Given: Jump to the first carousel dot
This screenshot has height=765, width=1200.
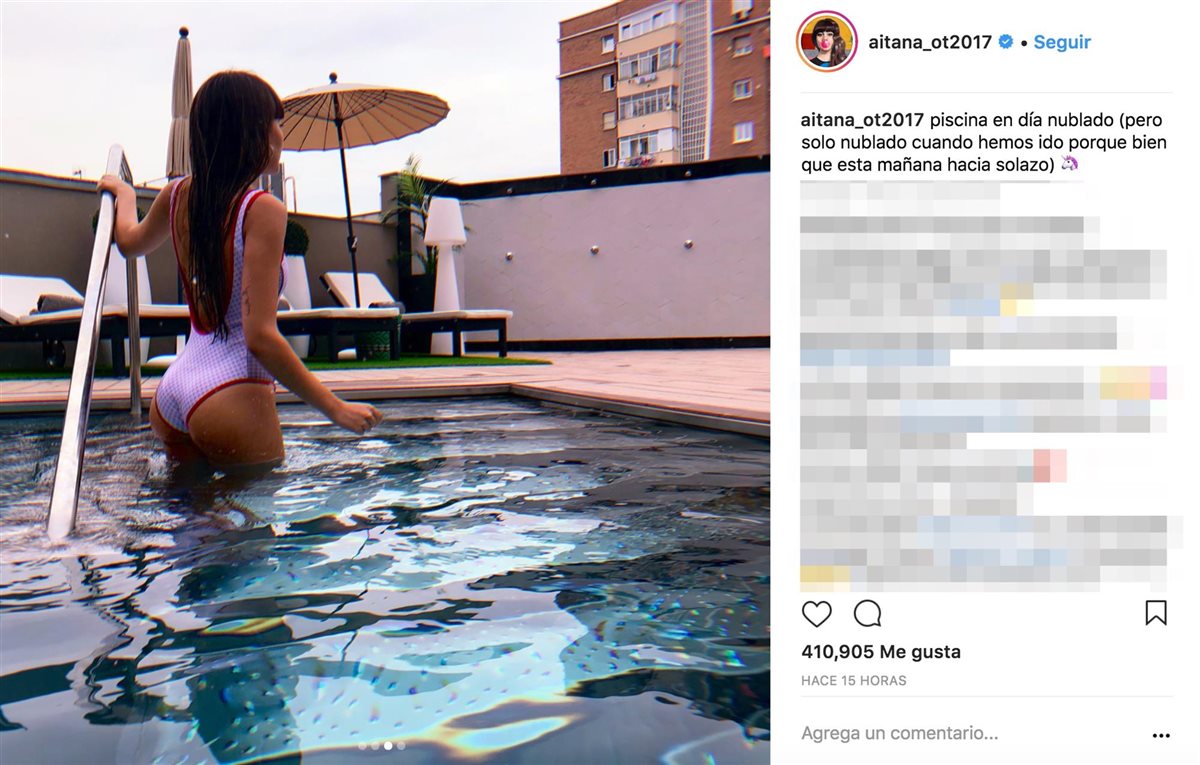Looking at the screenshot, I should click(x=363, y=745).
